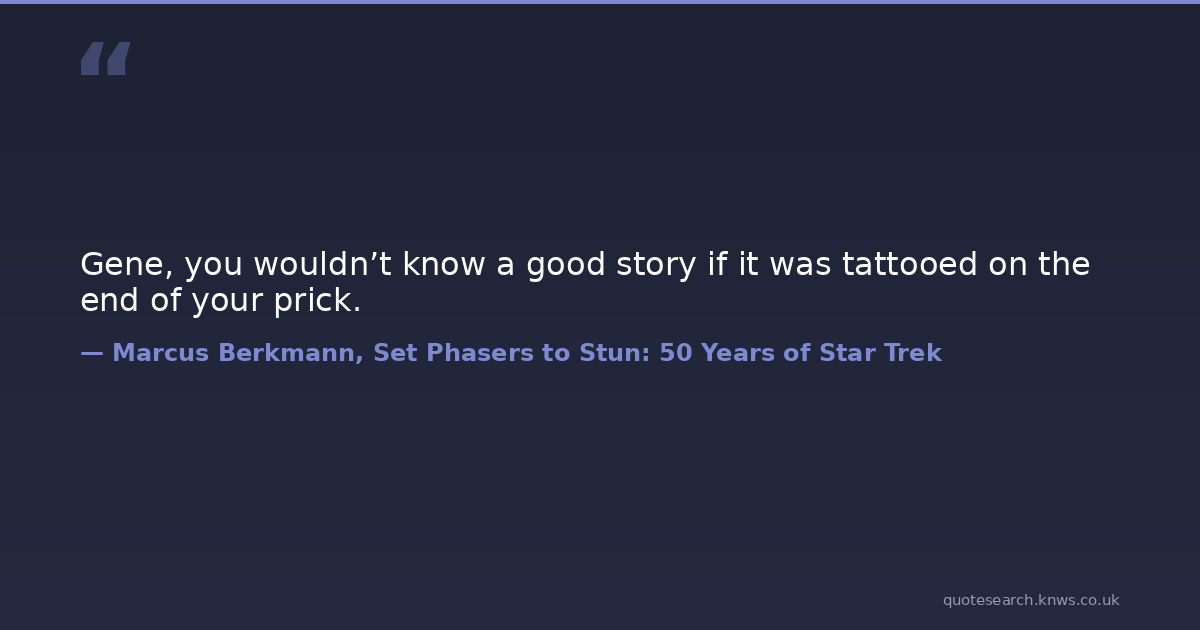Viewport: 1200px width, 630px height.
Task: Select the second line beginning 'end of your'
Action: click(220, 301)
